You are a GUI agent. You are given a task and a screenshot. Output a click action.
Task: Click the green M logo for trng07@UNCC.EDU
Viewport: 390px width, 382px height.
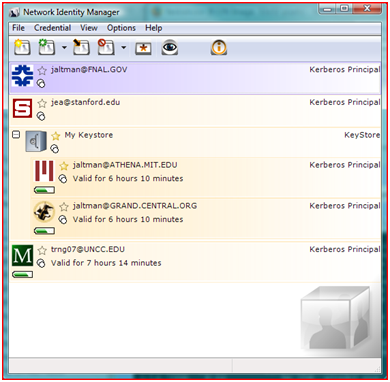point(22,255)
